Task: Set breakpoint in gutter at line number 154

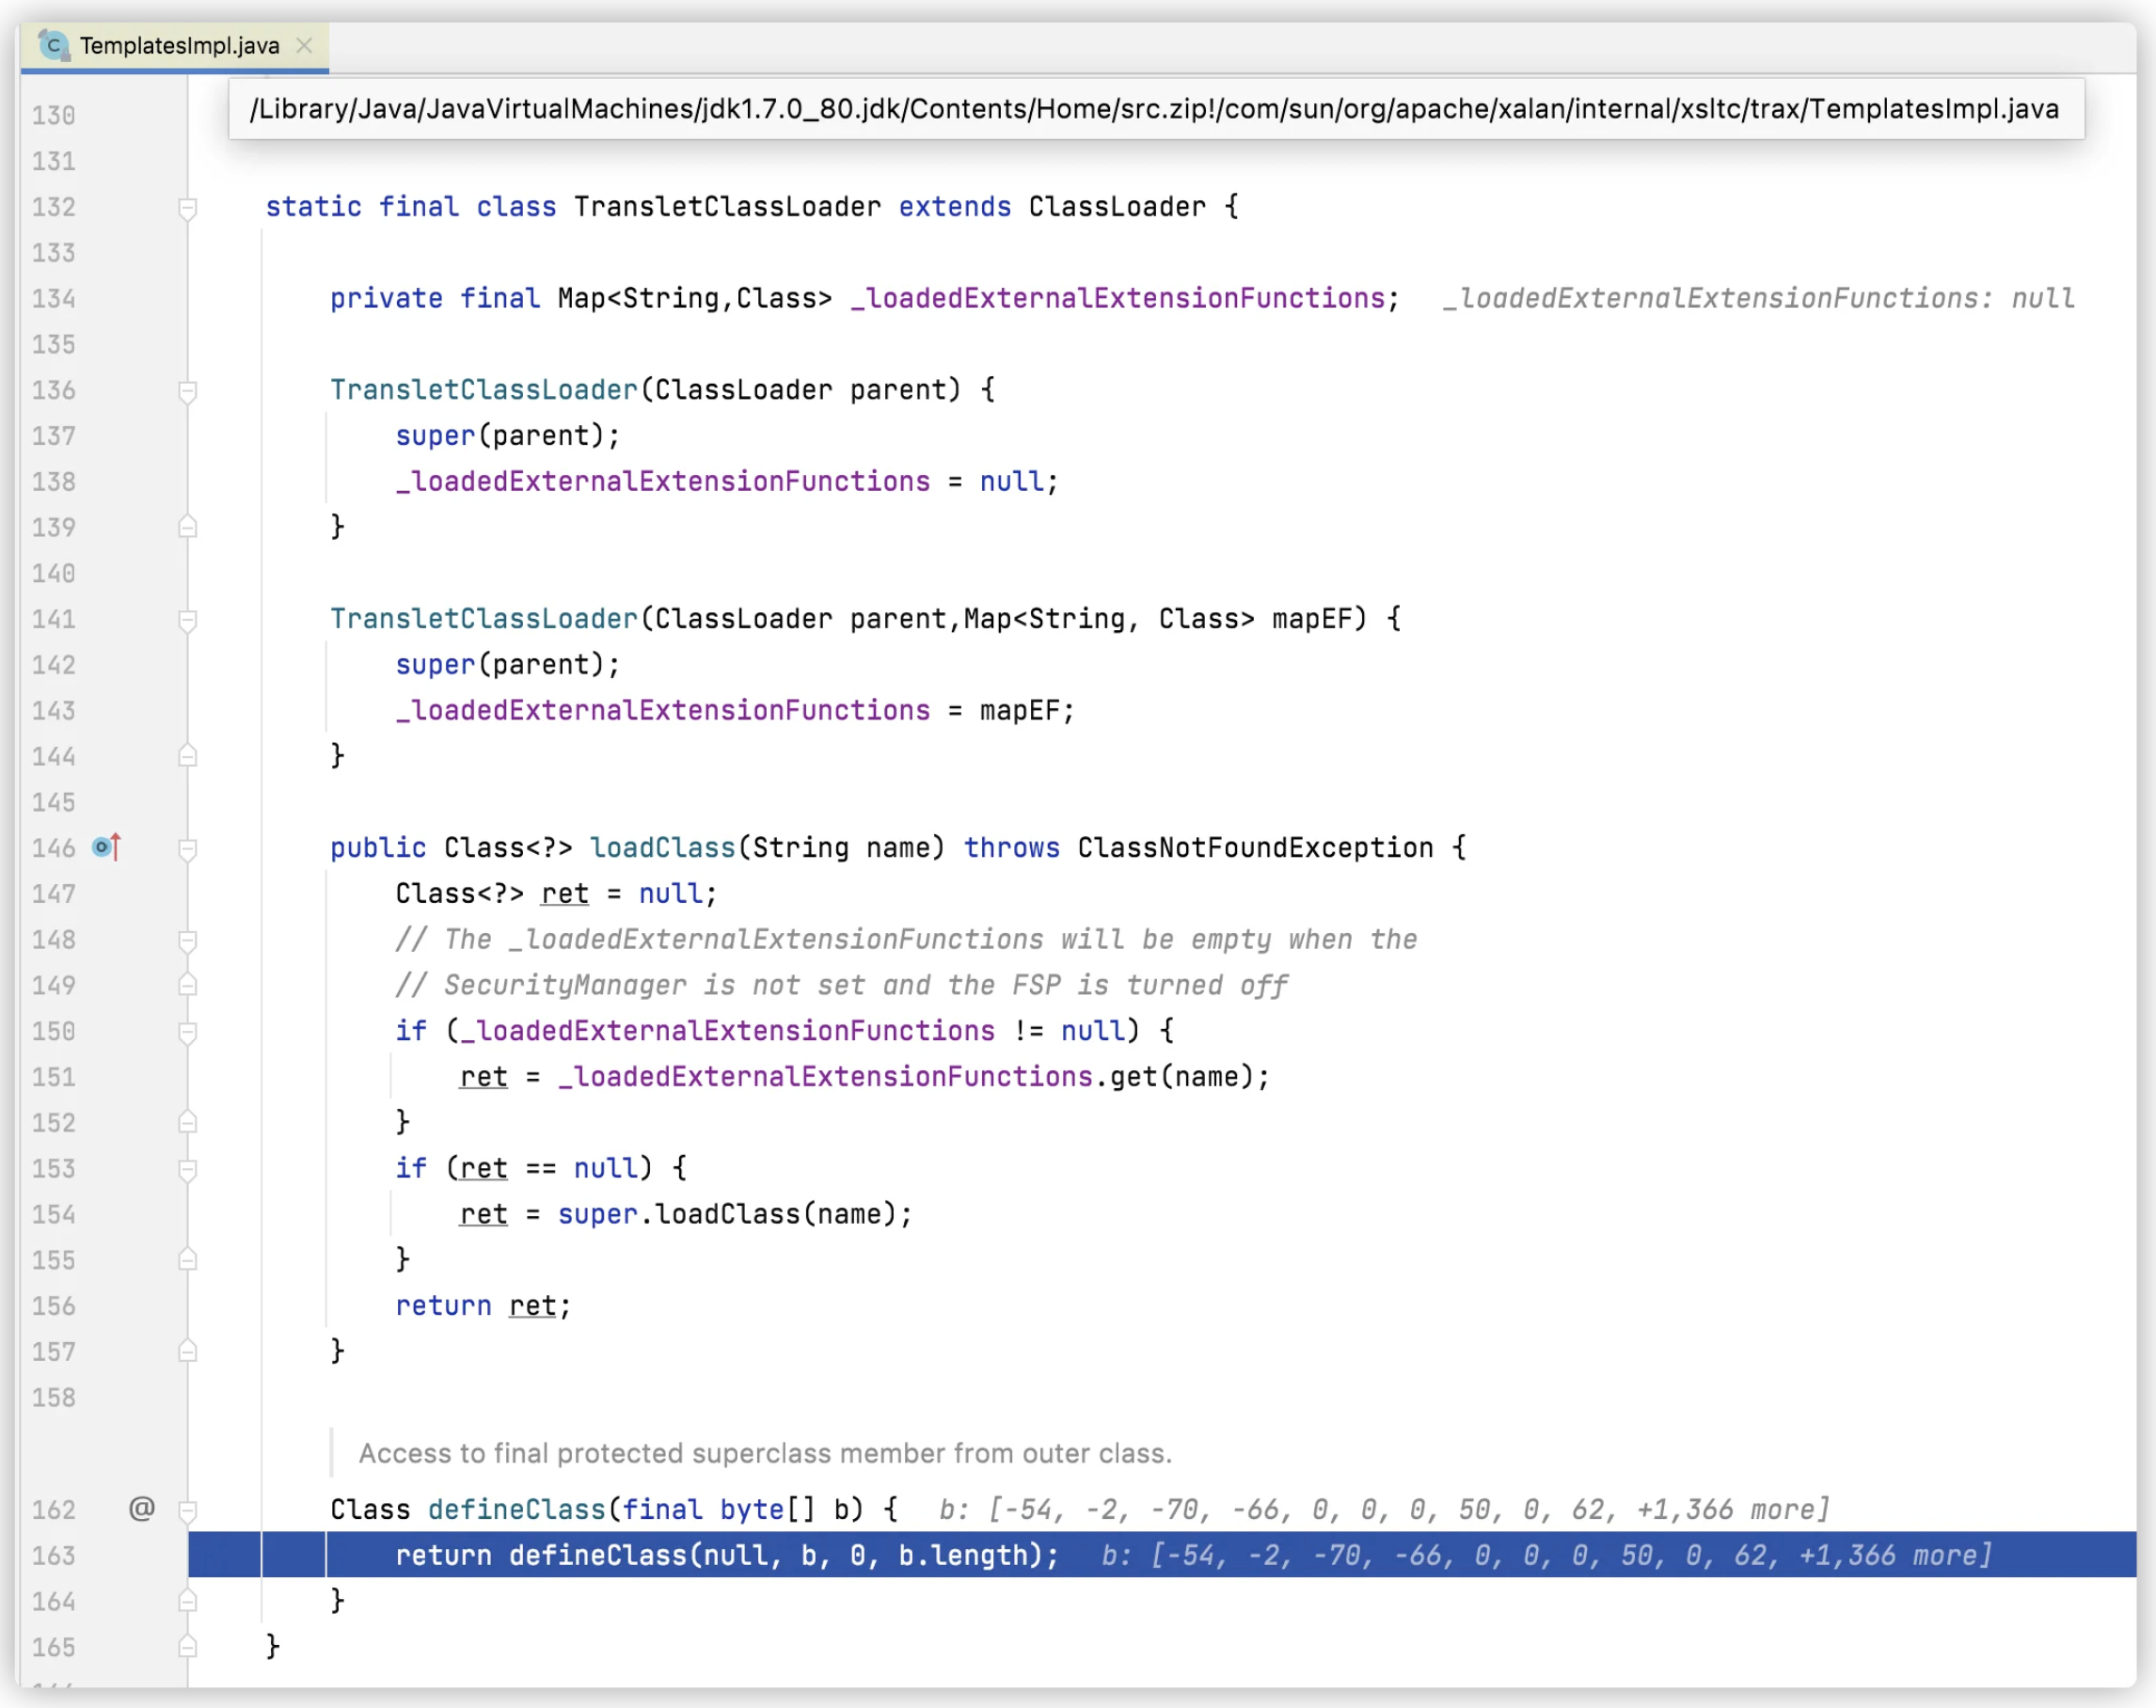Action: point(53,1214)
